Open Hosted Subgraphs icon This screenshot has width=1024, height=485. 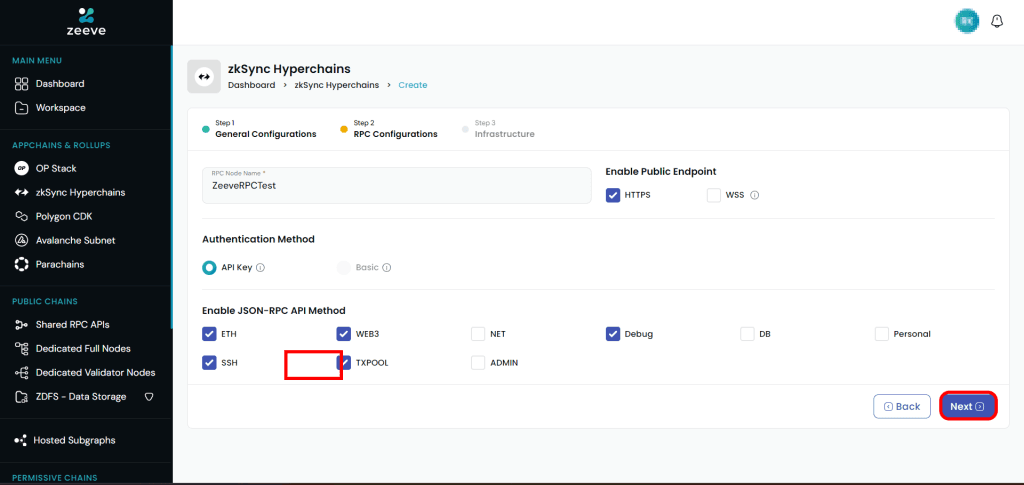pyautogui.click(x=20, y=440)
